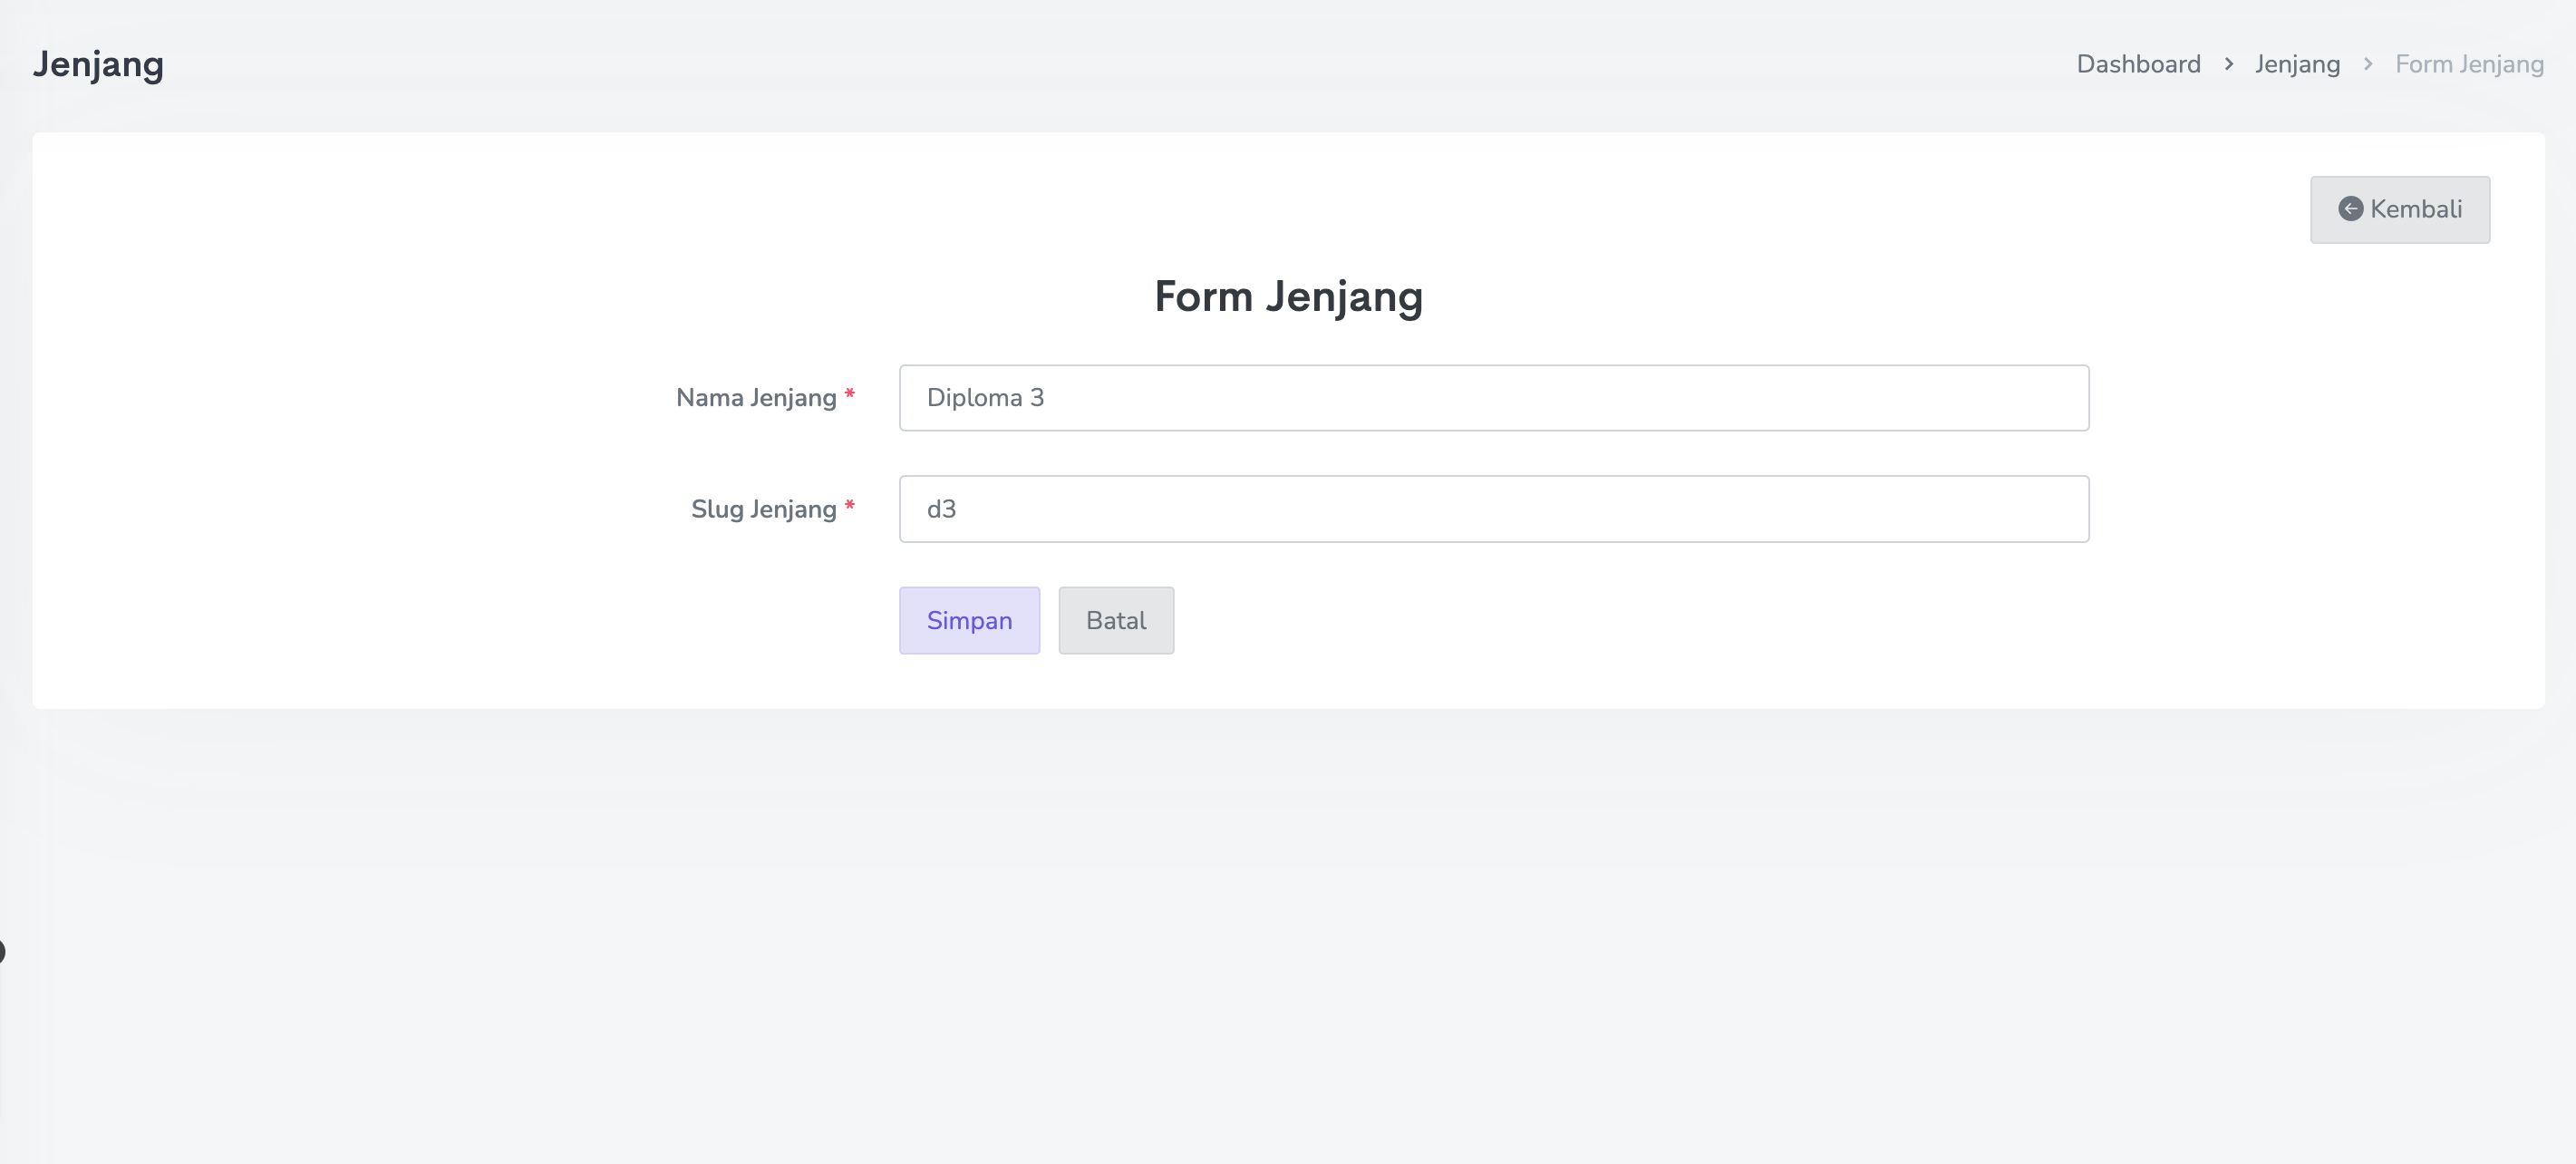Click the Form Jenjang breadcrumb item
The height and width of the screenshot is (1164, 2576).
(x=2468, y=64)
